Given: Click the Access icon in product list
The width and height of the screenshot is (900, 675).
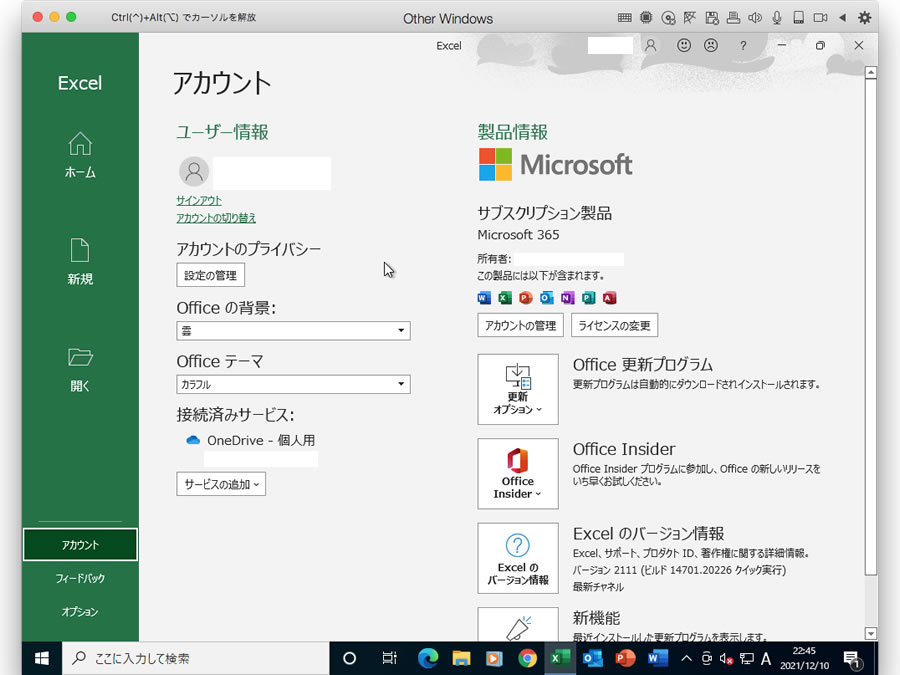Looking at the screenshot, I should tap(610, 297).
